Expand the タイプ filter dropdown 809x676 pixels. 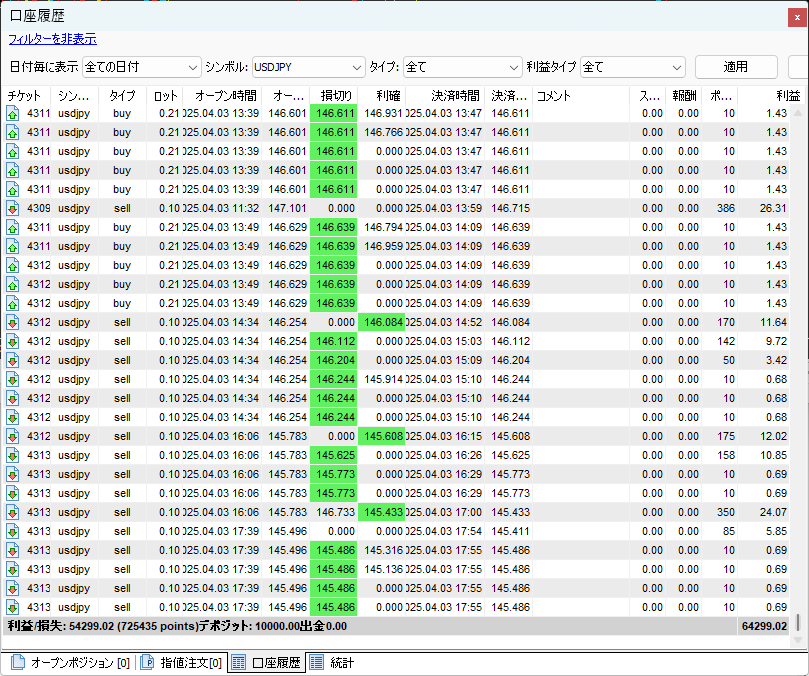462,67
